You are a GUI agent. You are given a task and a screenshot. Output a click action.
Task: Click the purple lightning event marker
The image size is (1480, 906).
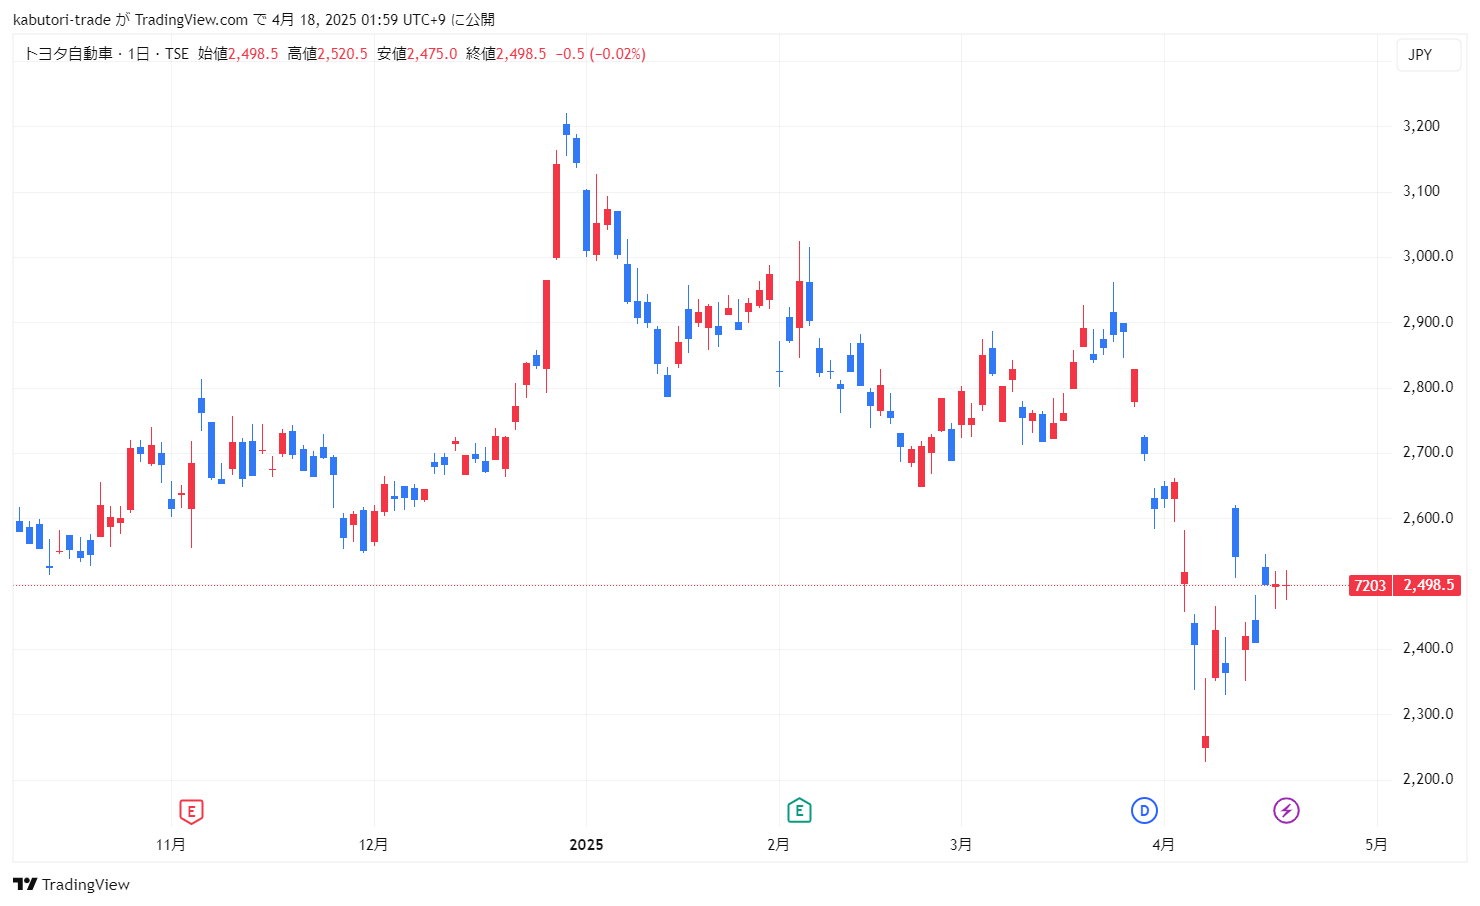click(x=1286, y=811)
